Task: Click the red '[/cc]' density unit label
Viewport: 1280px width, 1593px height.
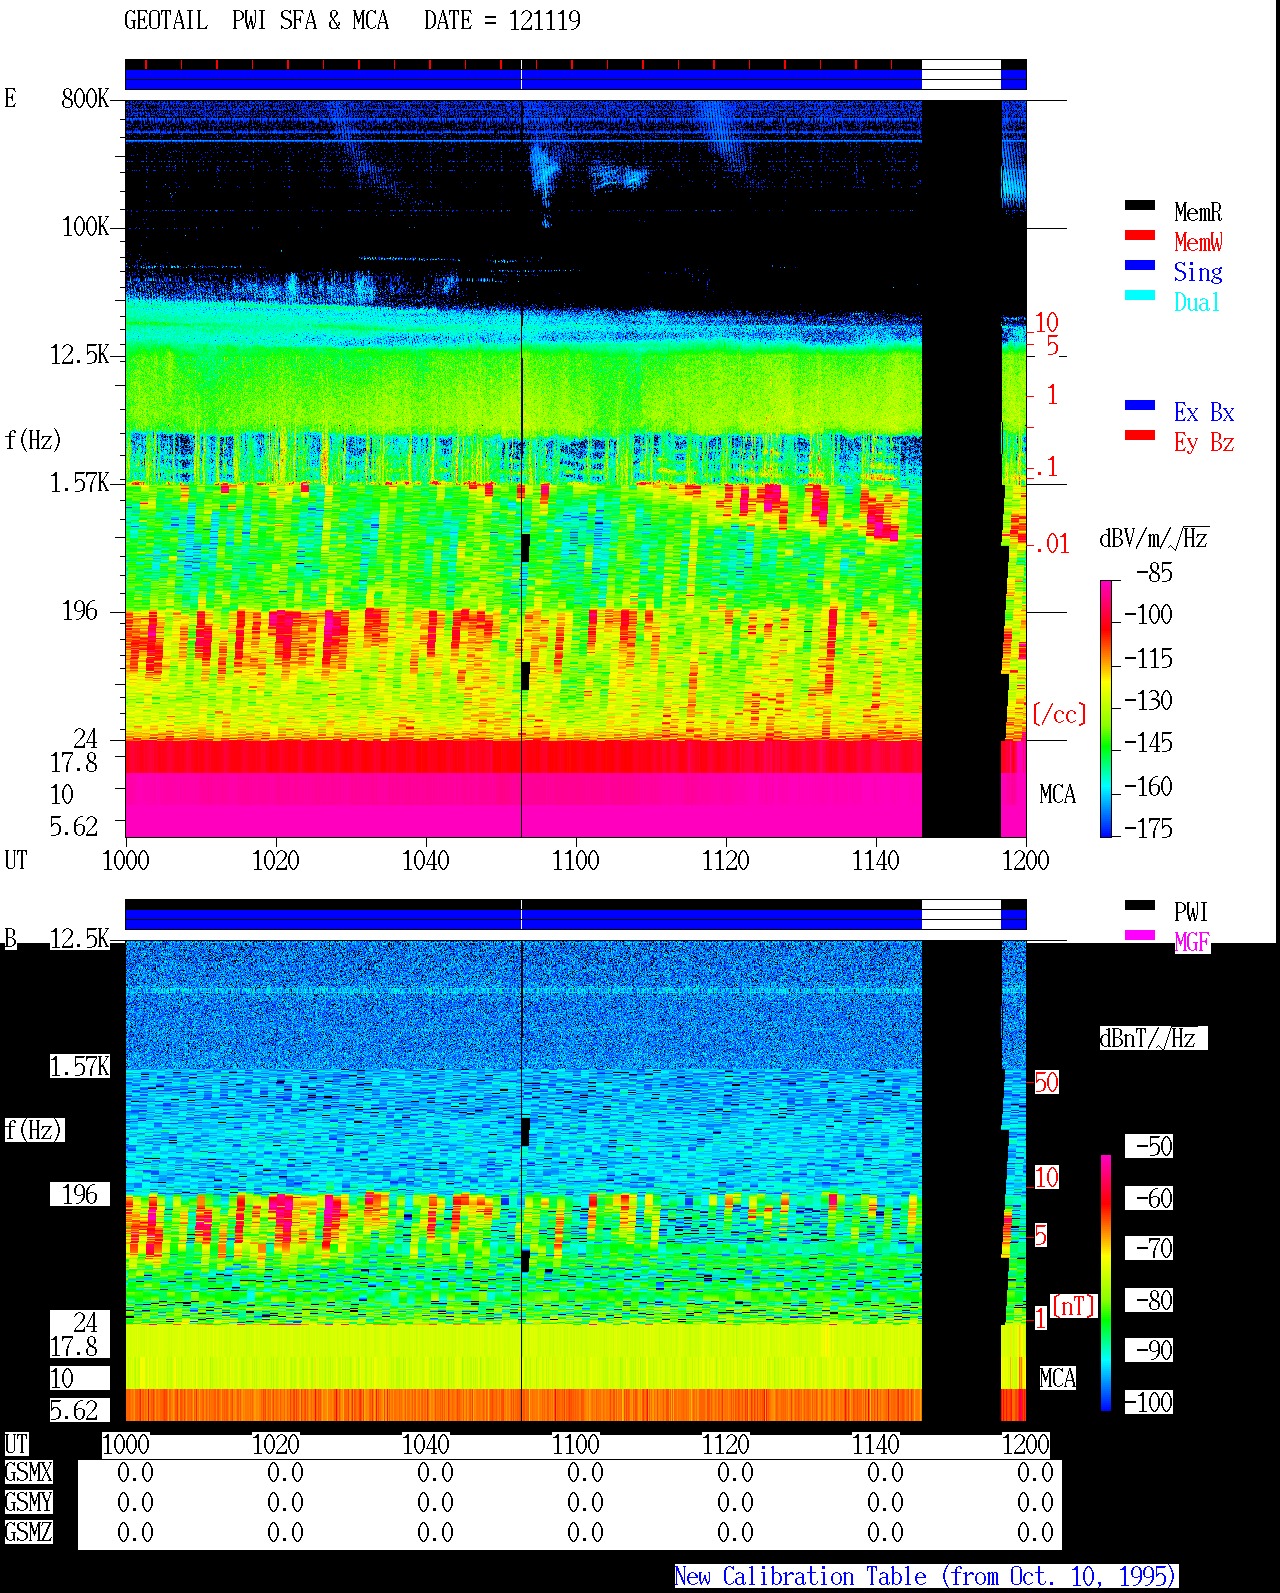Action: [x=1059, y=714]
